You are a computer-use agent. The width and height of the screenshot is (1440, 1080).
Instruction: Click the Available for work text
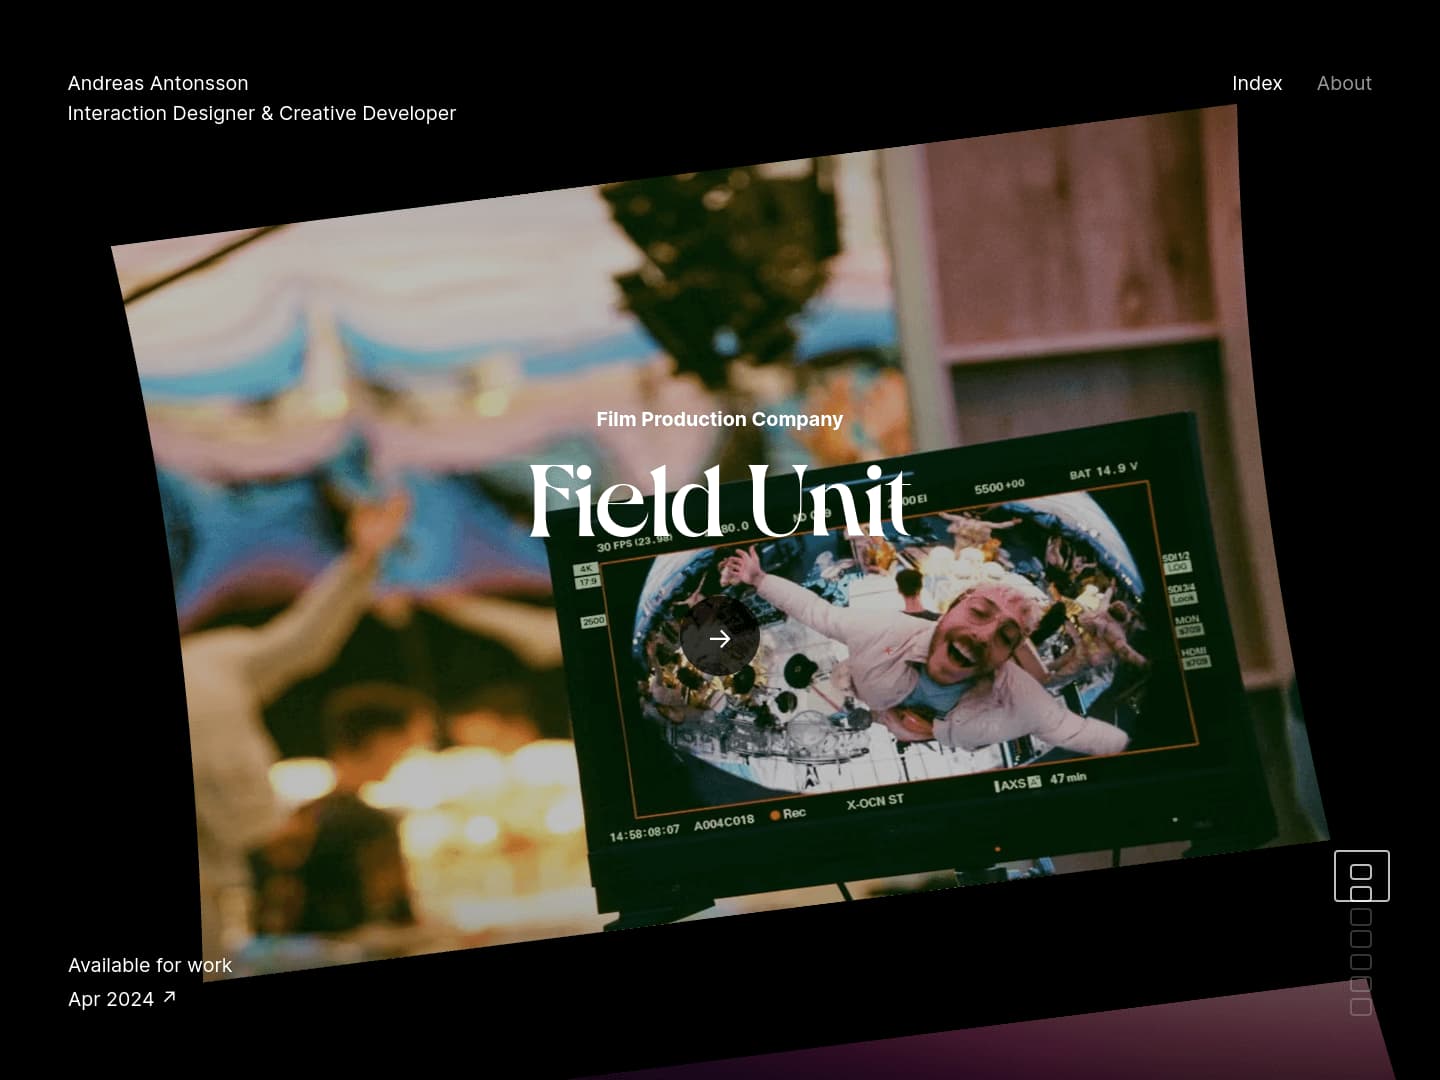(150, 965)
